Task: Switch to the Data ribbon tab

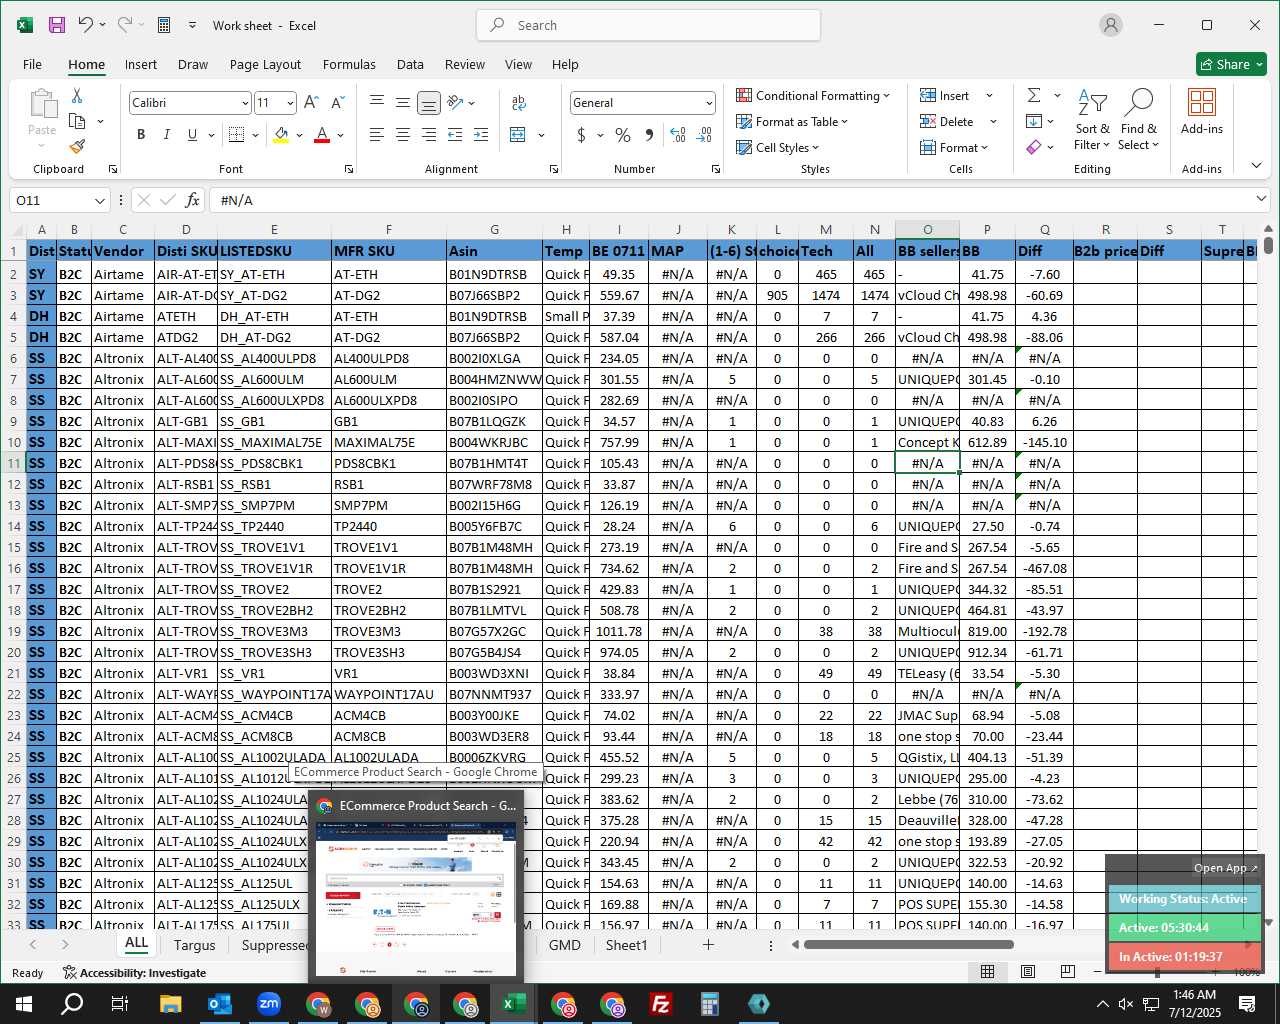Action: tap(410, 64)
